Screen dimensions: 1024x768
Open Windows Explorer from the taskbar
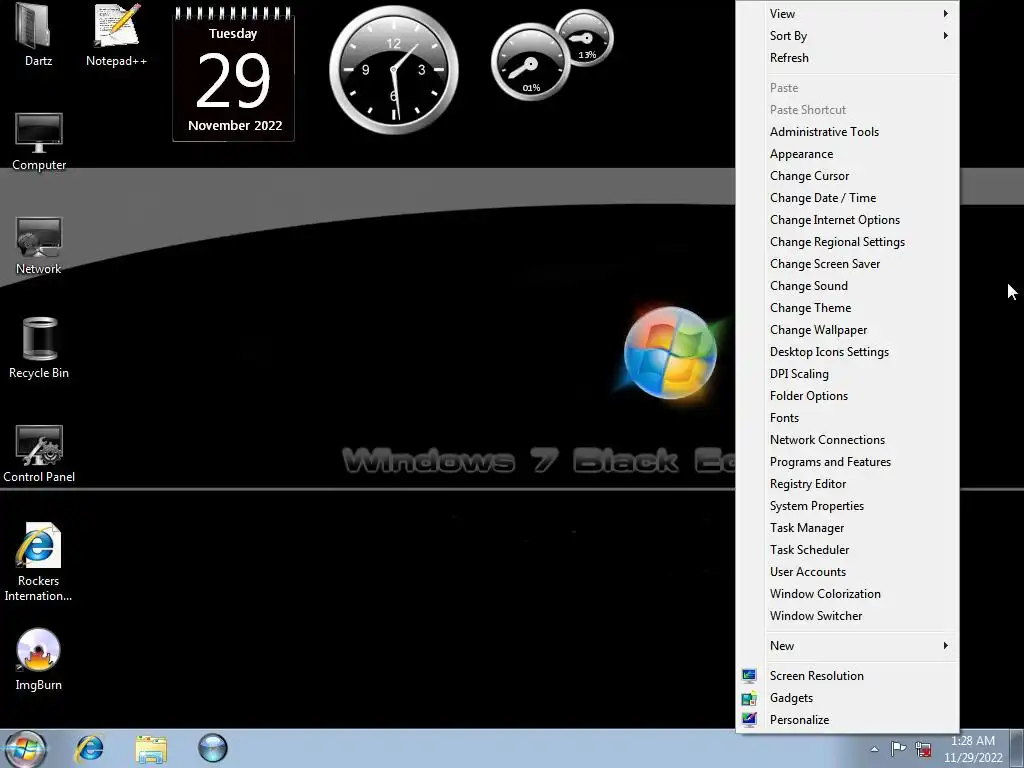click(x=151, y=748)
